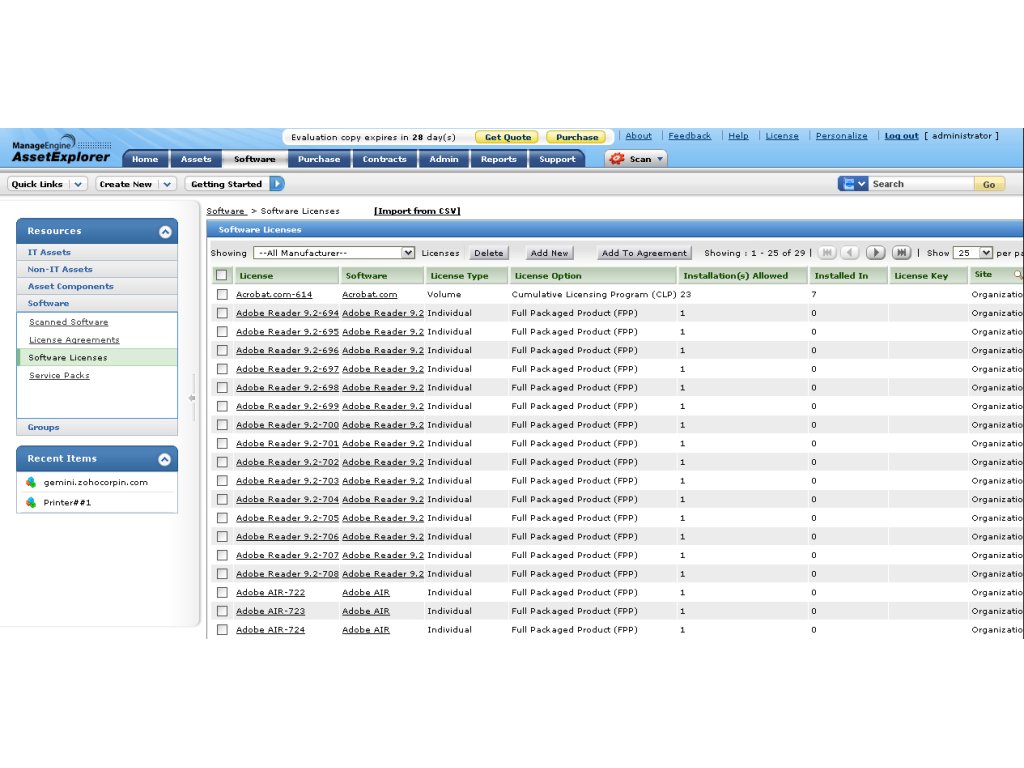Switch to the Contracts tab
This screenshot has height=768, width=1024.
pyautogui.click(x=385, y=159)
